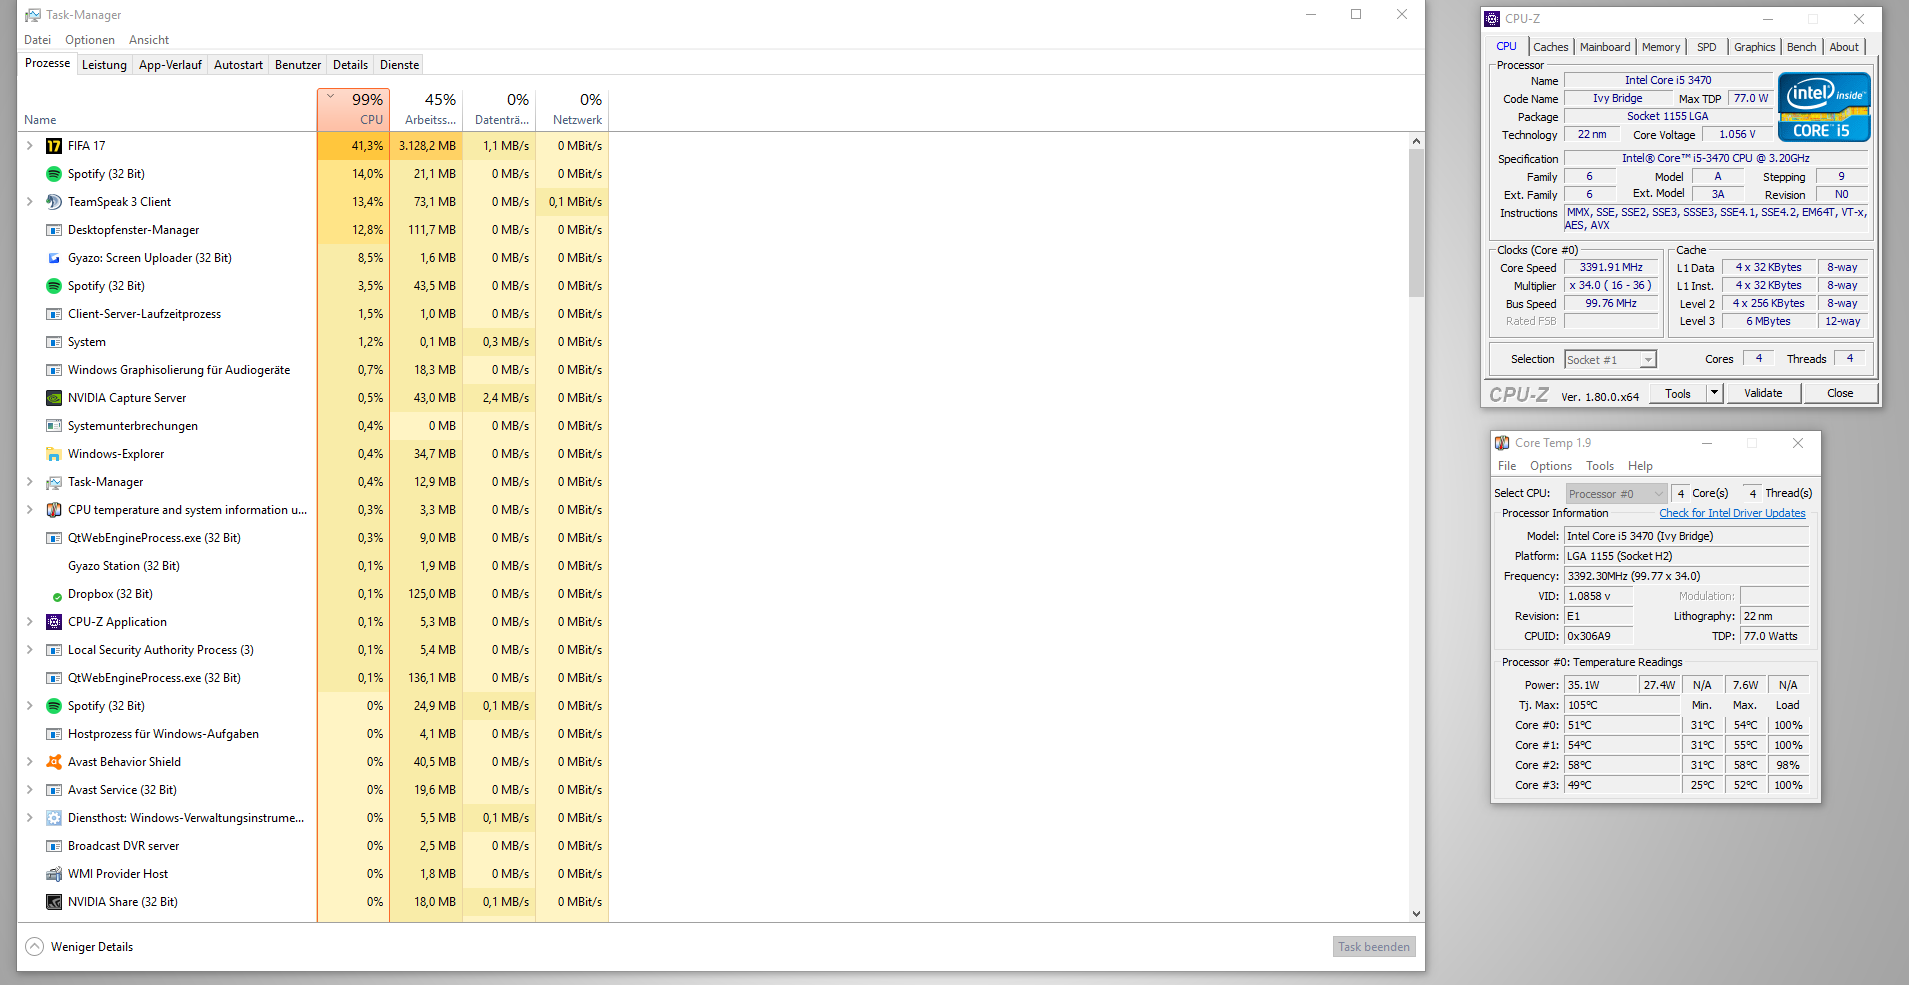Sort processes by the CPU column header
This screenshot has width=1909, height=985.
tap(354, 109)
